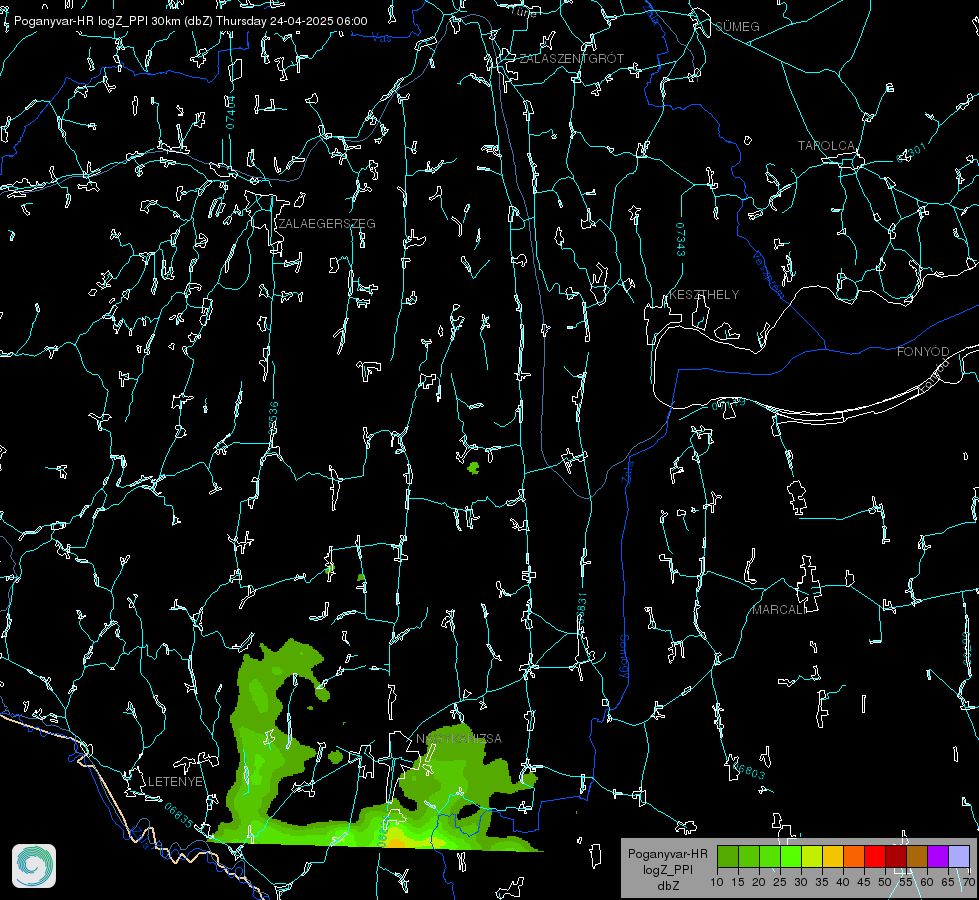Viewport: 979px width, 900px height.
Task: Click the SÜMEG town label
Action: point(737,27)
